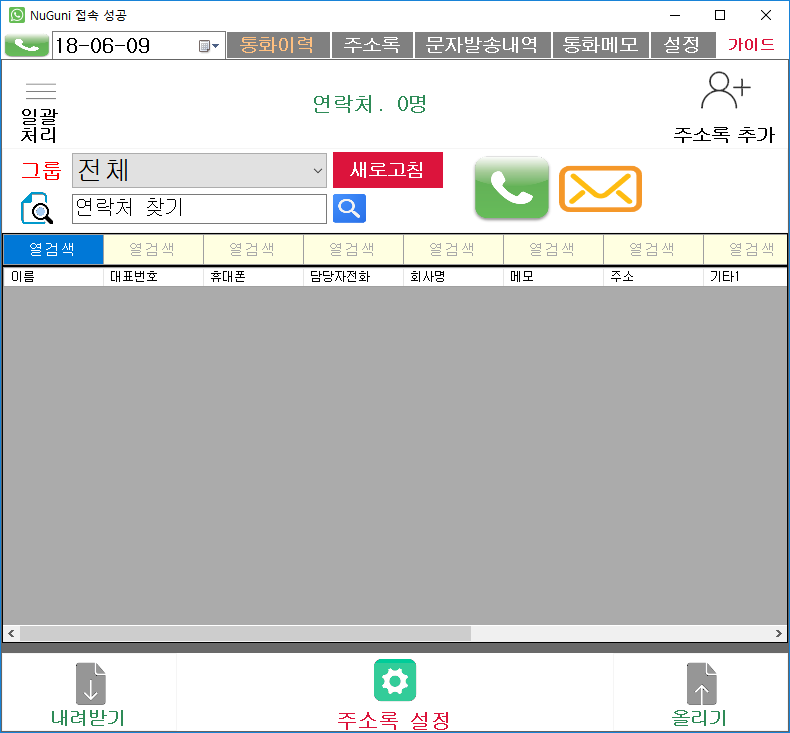The image size is (790, 733).
Task: Sort by the 휴대폰 column header
Action: point(253,277)
